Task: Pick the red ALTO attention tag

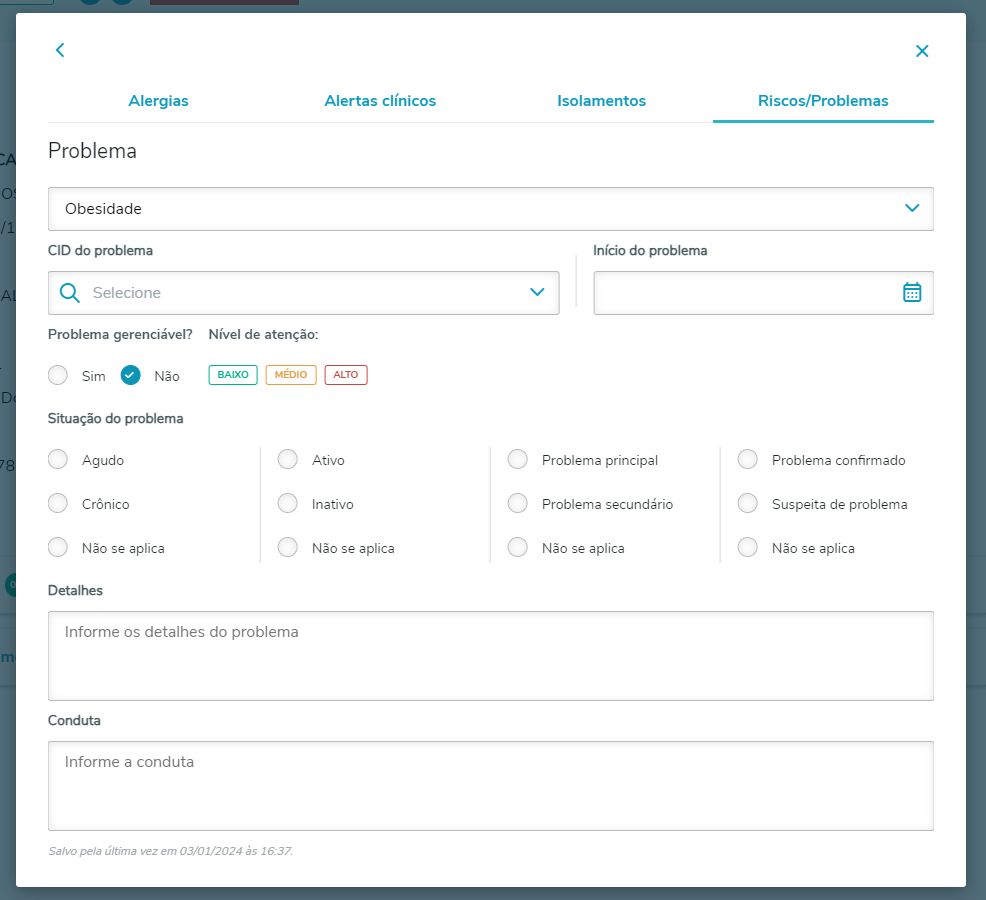Action: [x=346, y=375]
